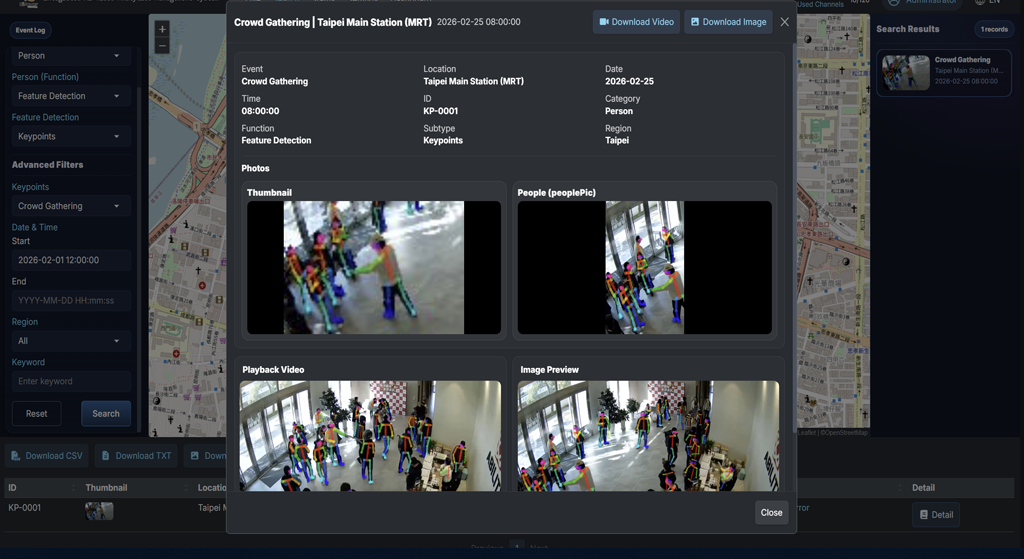Click the Download Video button

(x=636, y=22)
